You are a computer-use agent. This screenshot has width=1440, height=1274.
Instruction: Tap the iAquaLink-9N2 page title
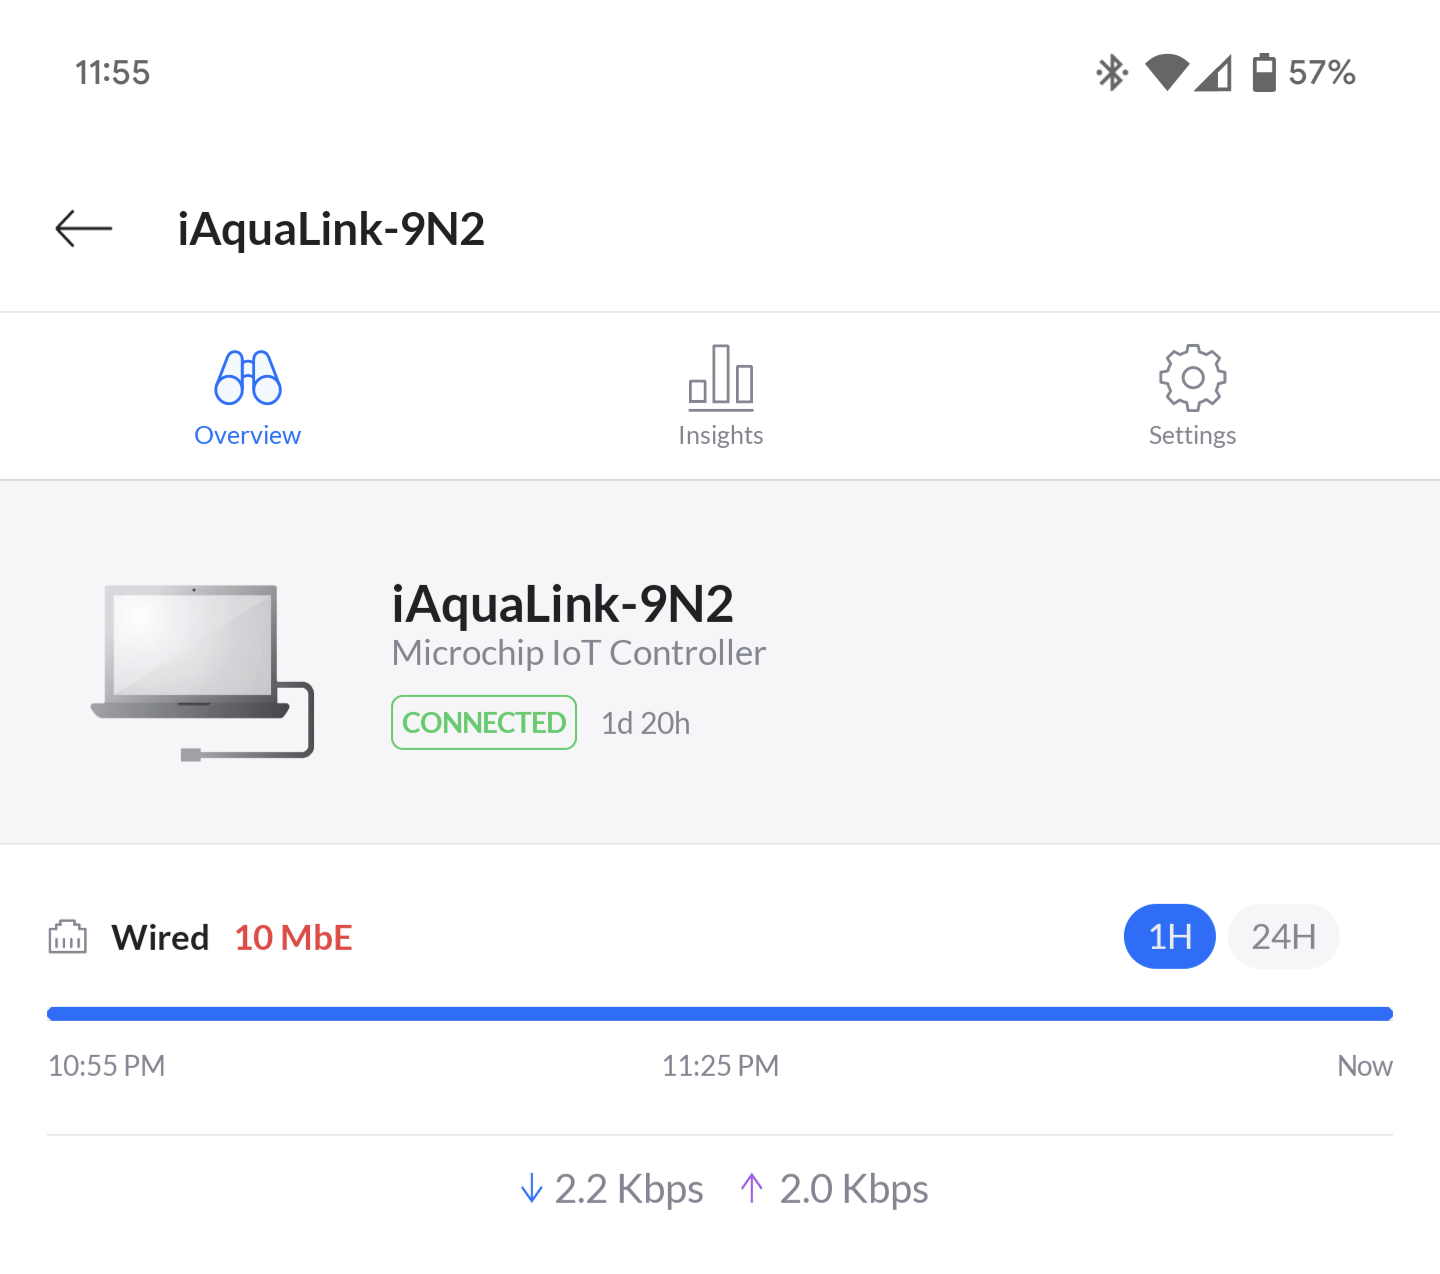331,229
